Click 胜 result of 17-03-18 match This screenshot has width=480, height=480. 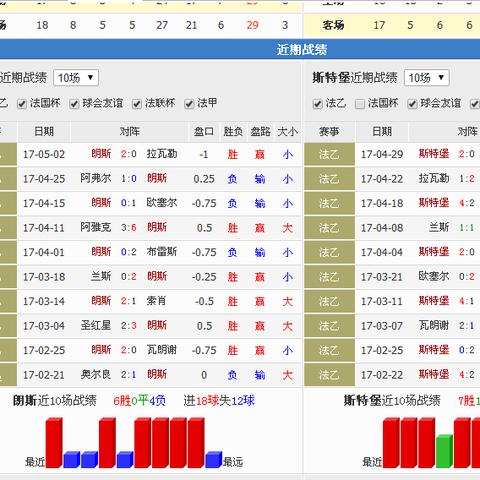click(x=233, y=277)
